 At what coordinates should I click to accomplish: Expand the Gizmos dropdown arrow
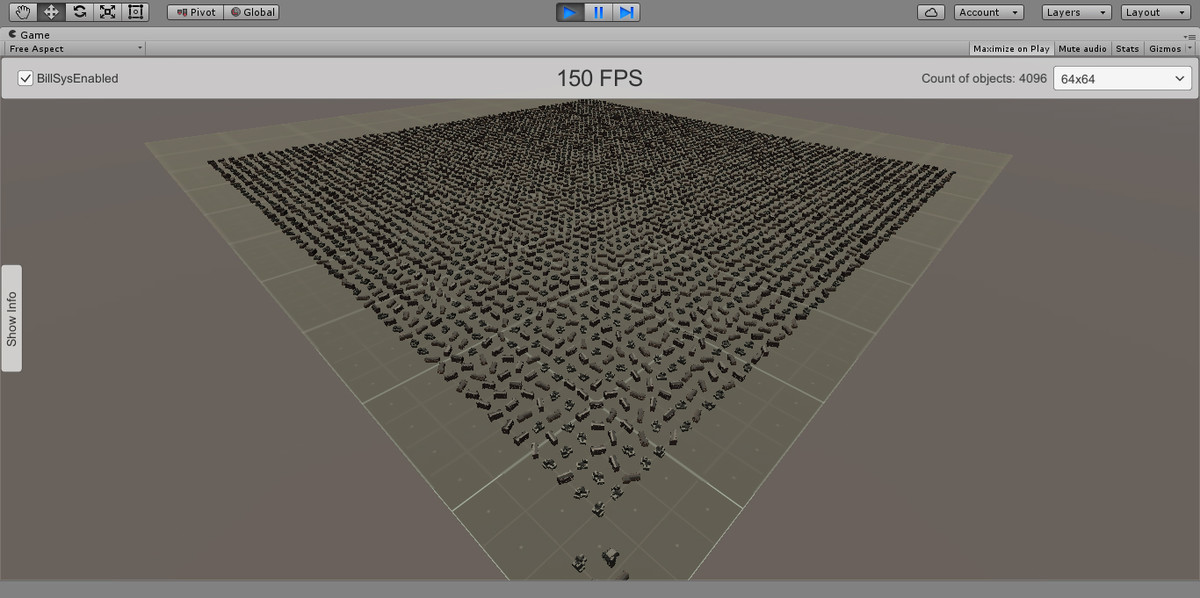coord(1190,48)
